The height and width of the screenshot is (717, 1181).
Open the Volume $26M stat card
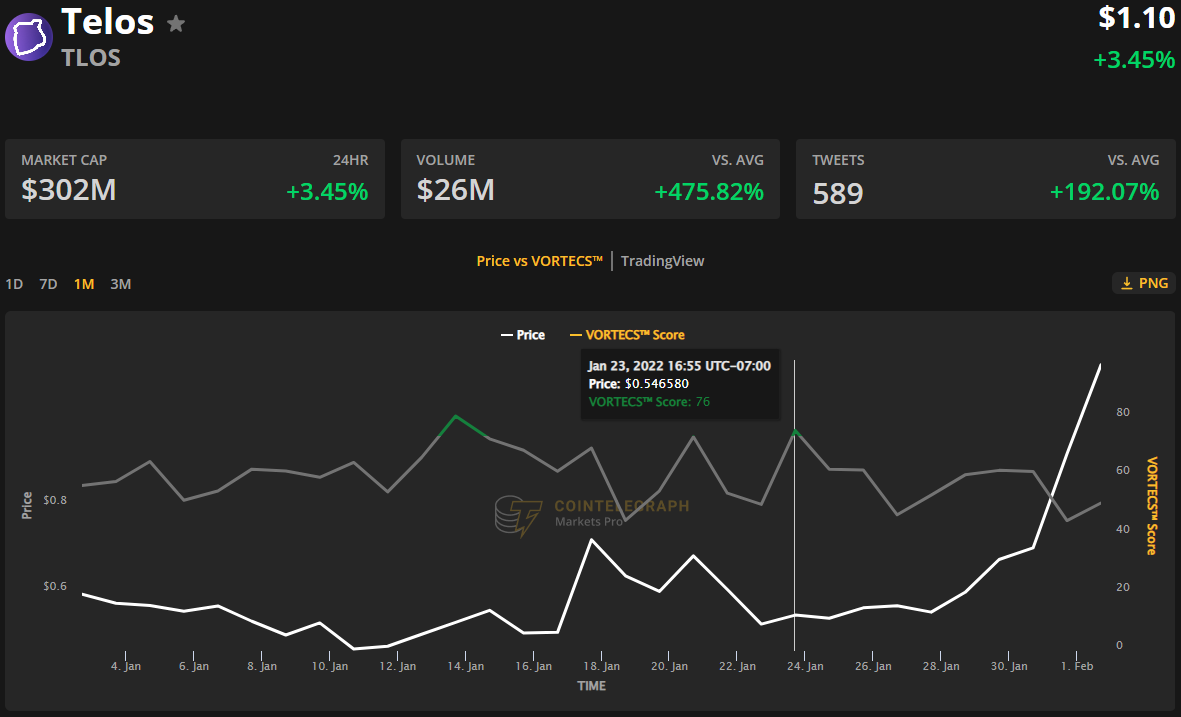point(590,179)
